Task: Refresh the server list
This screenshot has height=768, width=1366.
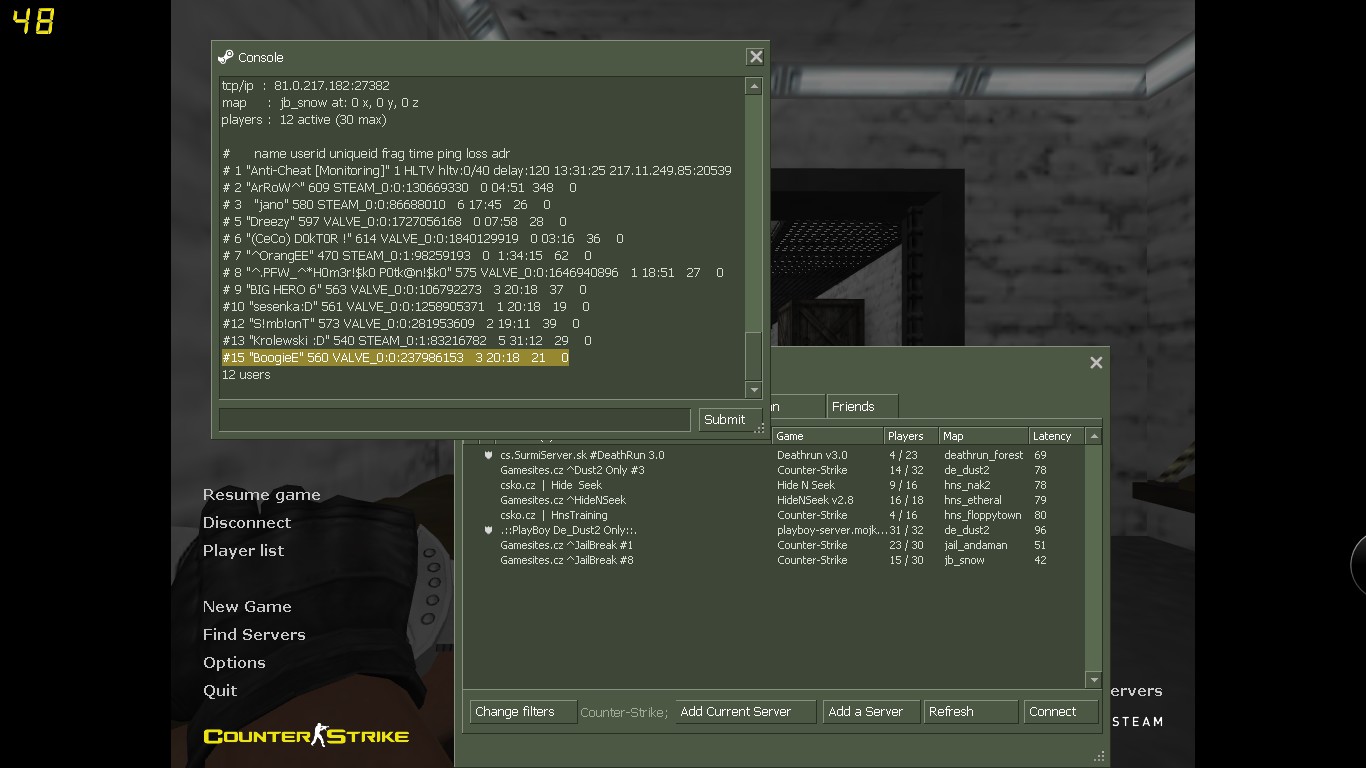Action: tap(970, 712)
